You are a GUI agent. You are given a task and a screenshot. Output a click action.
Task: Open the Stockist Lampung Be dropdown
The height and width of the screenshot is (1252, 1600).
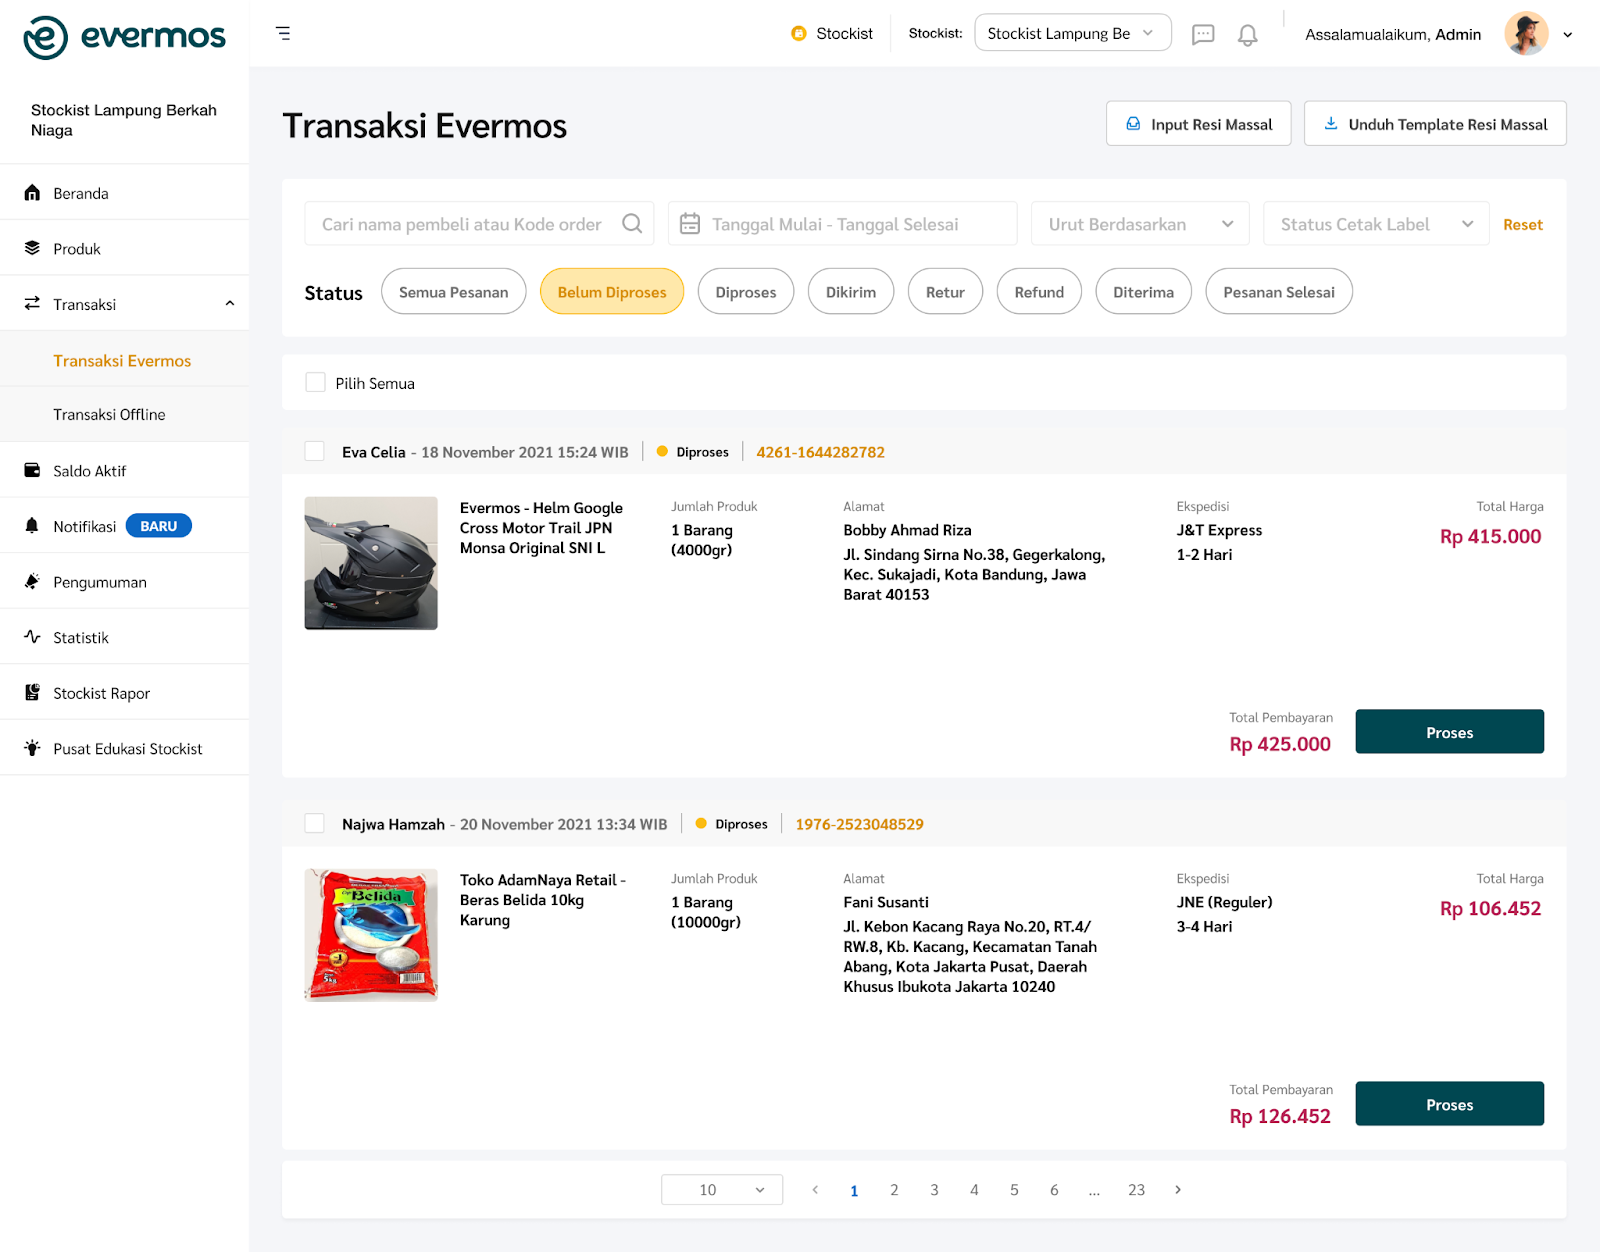point(1072,32)
